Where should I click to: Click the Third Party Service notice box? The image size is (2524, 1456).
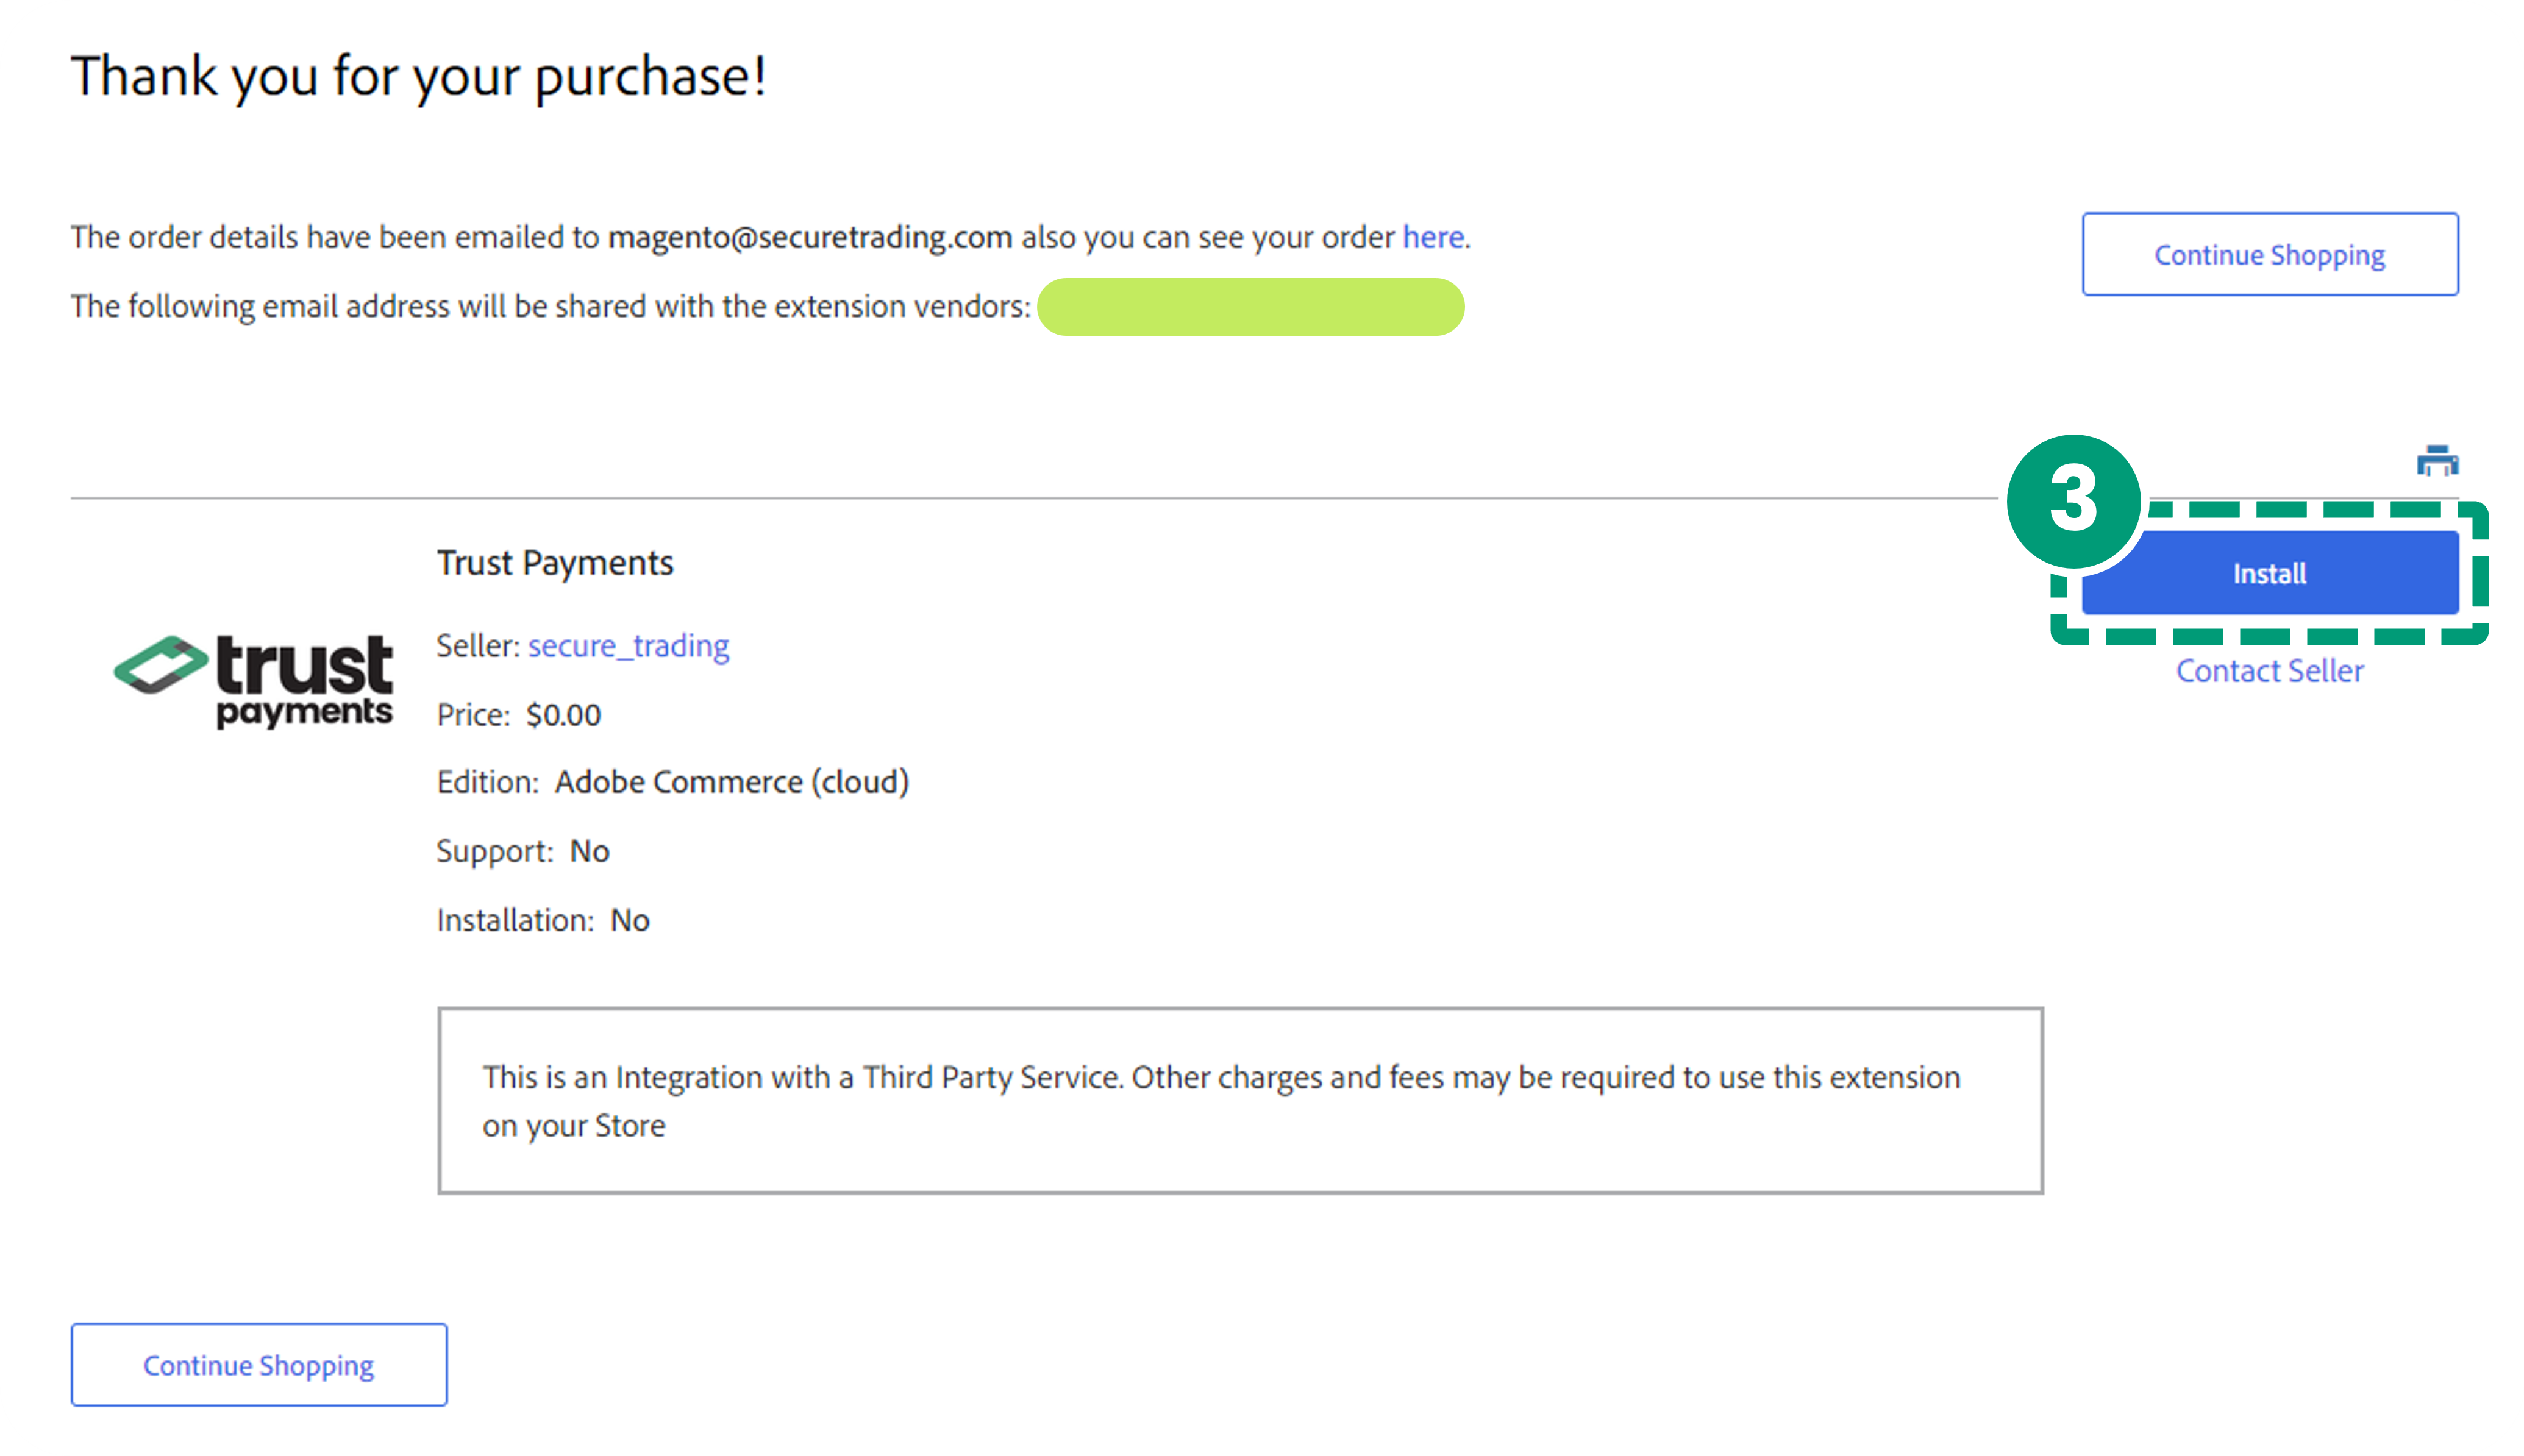[x=1240, y=1100]
